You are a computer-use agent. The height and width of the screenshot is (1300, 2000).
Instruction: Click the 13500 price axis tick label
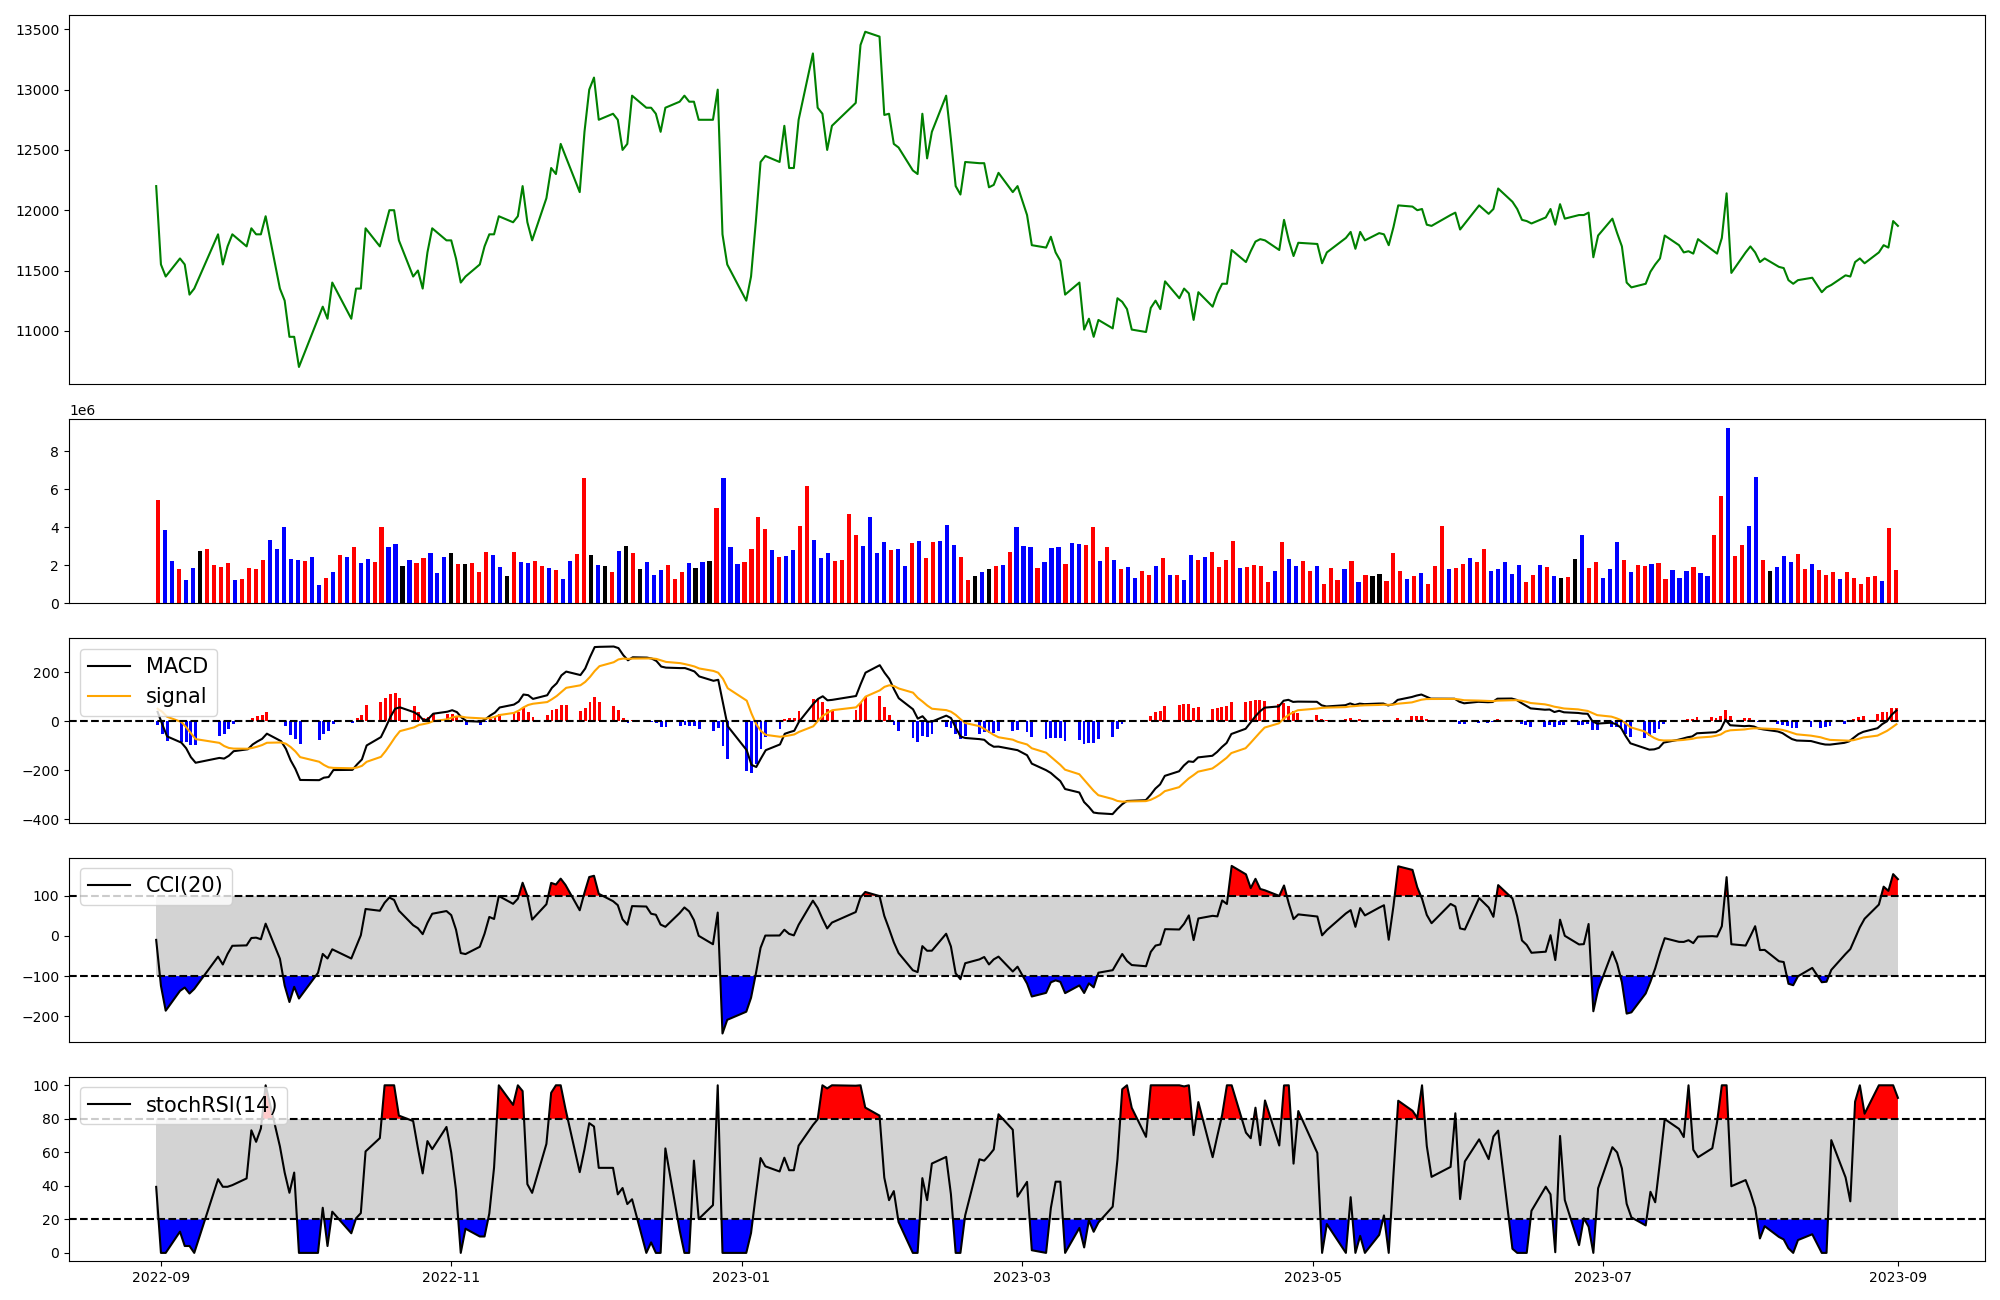(x=37, y=30)
